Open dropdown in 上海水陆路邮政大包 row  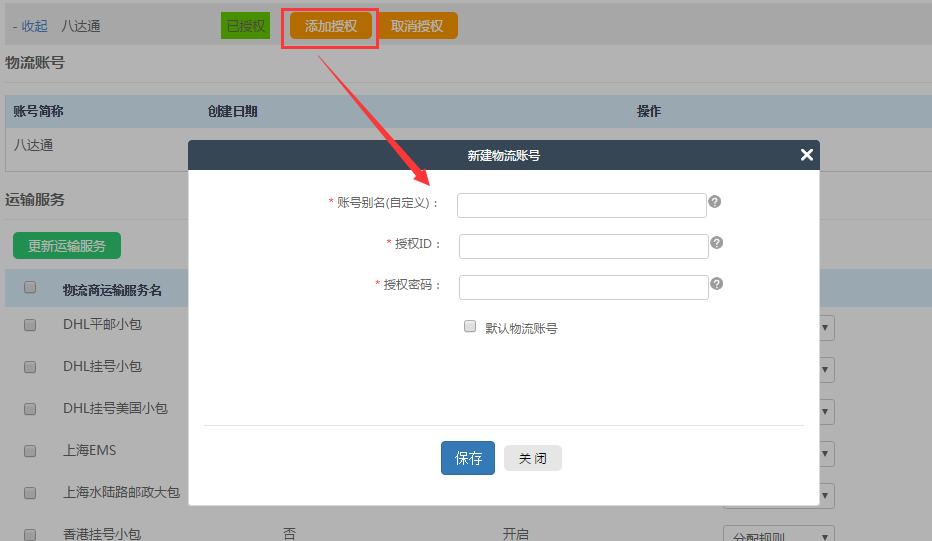coord(827,496)
